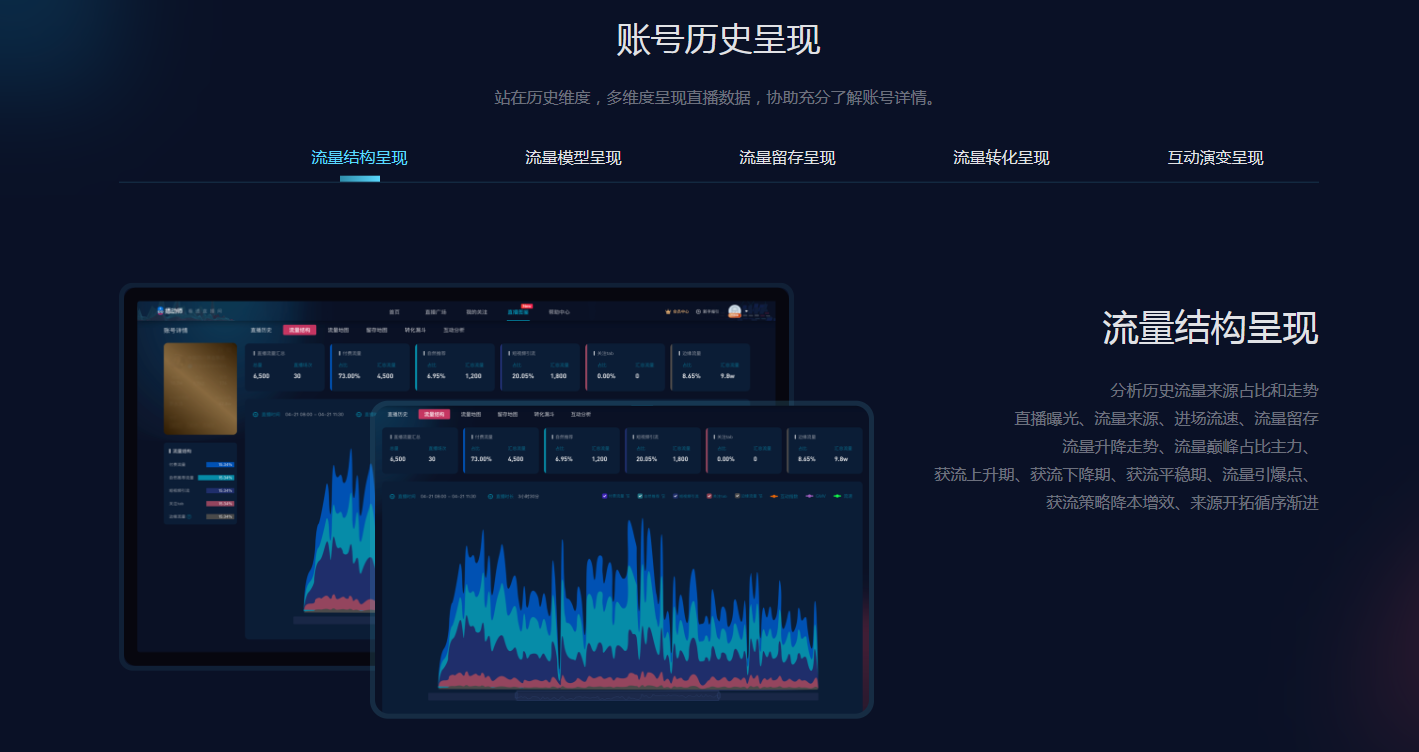Viewport: 1419px width, 752px height.
Task: Click the 6.95% card in the tablet mockup
Action: (x=582, y=451)
